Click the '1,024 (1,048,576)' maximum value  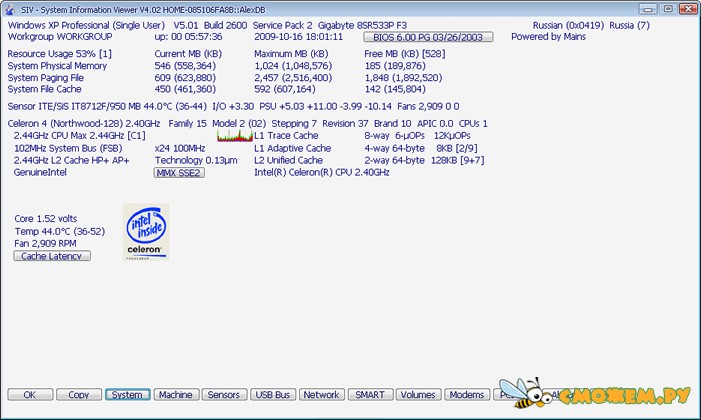pyautogui.click(x=293, y=66)
